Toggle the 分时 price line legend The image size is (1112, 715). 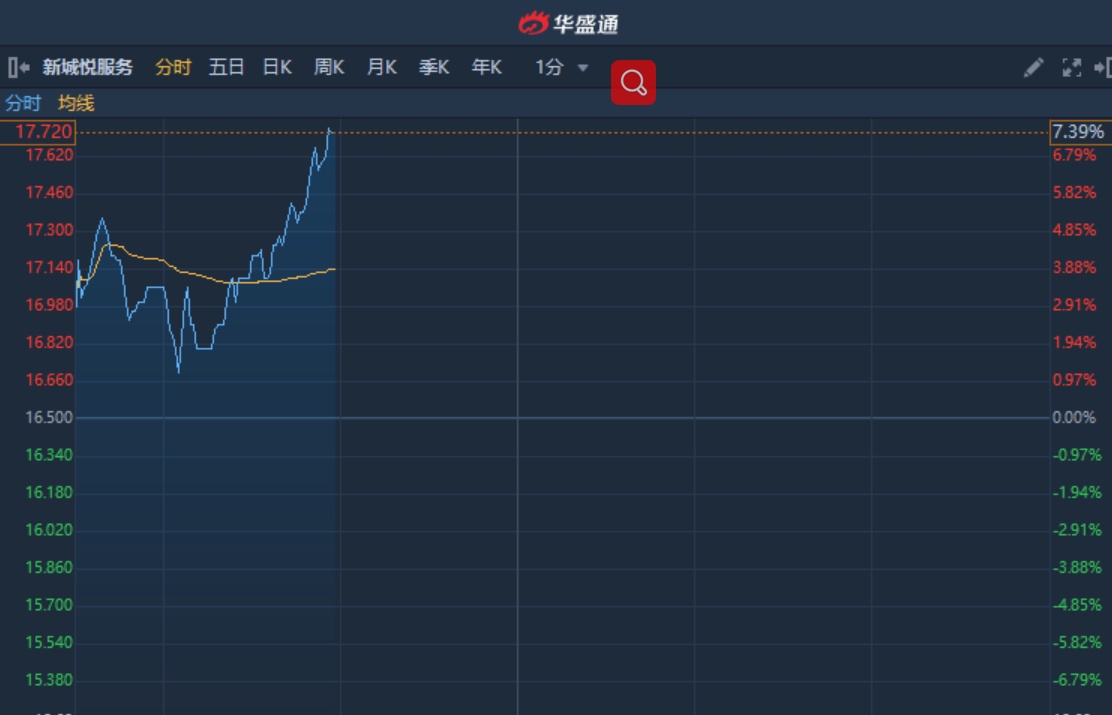click(23, 103)
